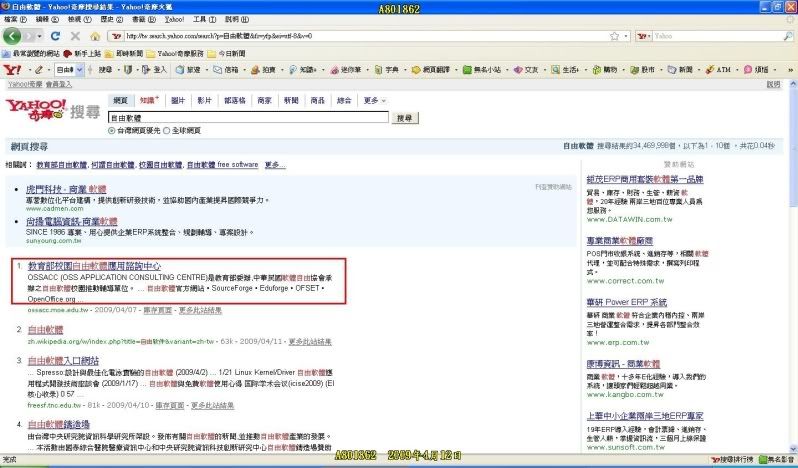Open the 編輯 (E) menu

click(x=47, y=19)
